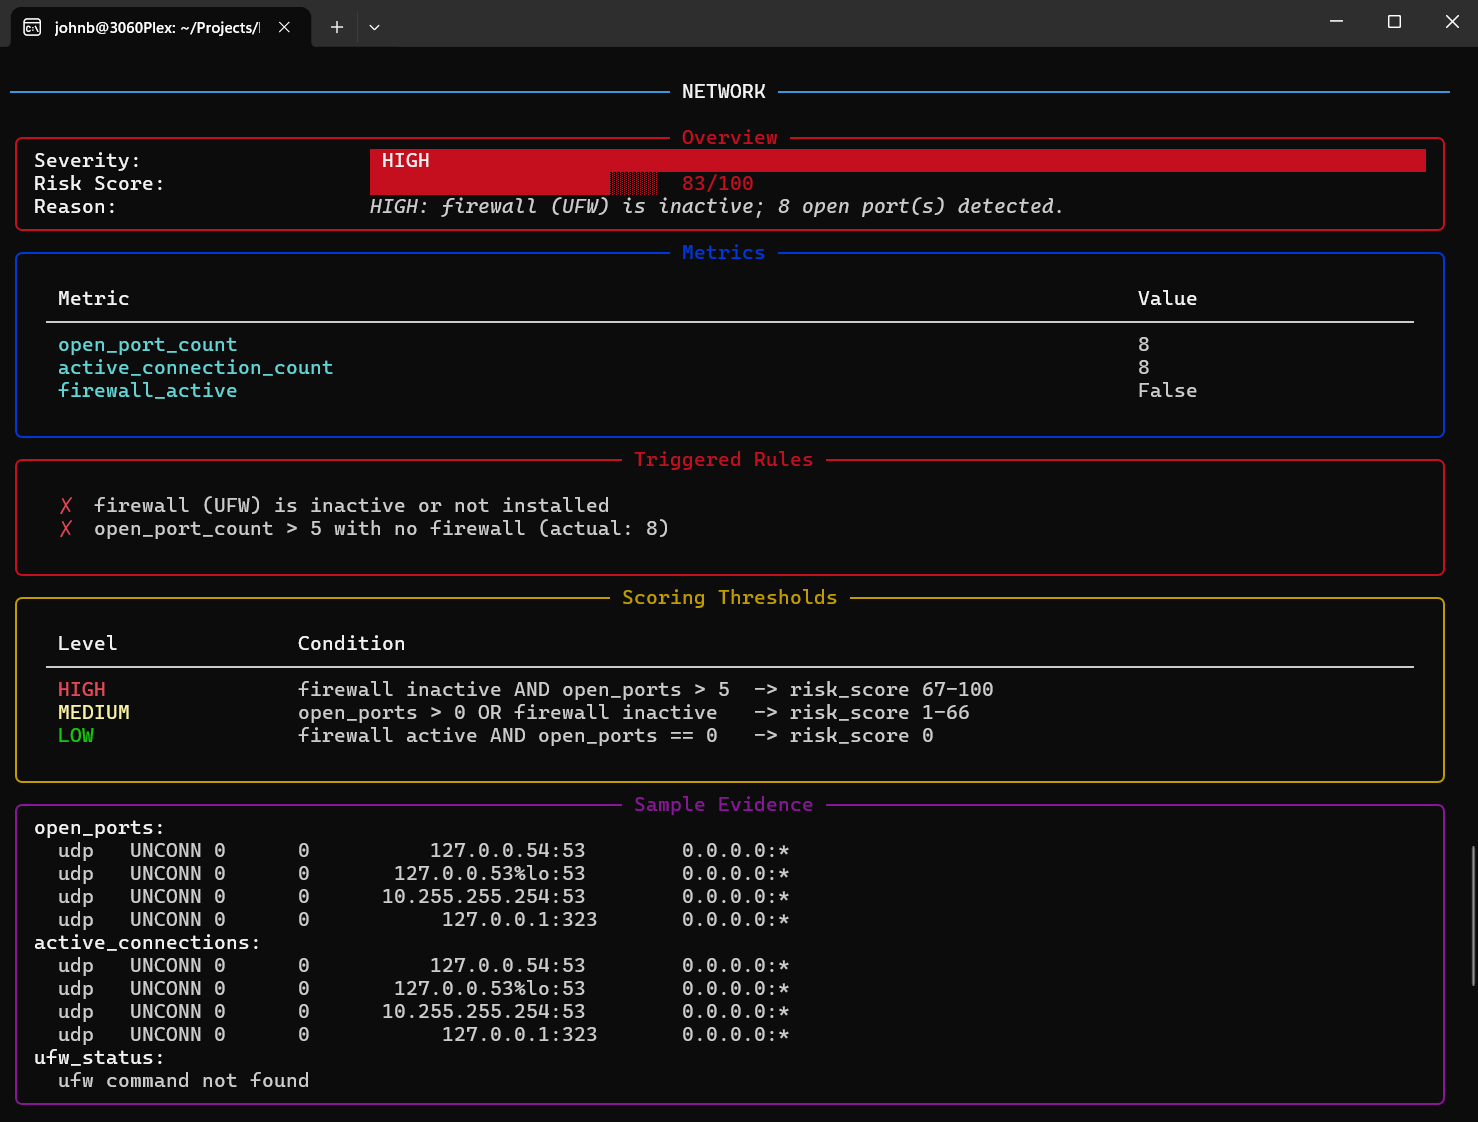Viewport: 1478px width, 1122px height.
Task: Click the 83/100 risk score value
Action: (717, 184)
